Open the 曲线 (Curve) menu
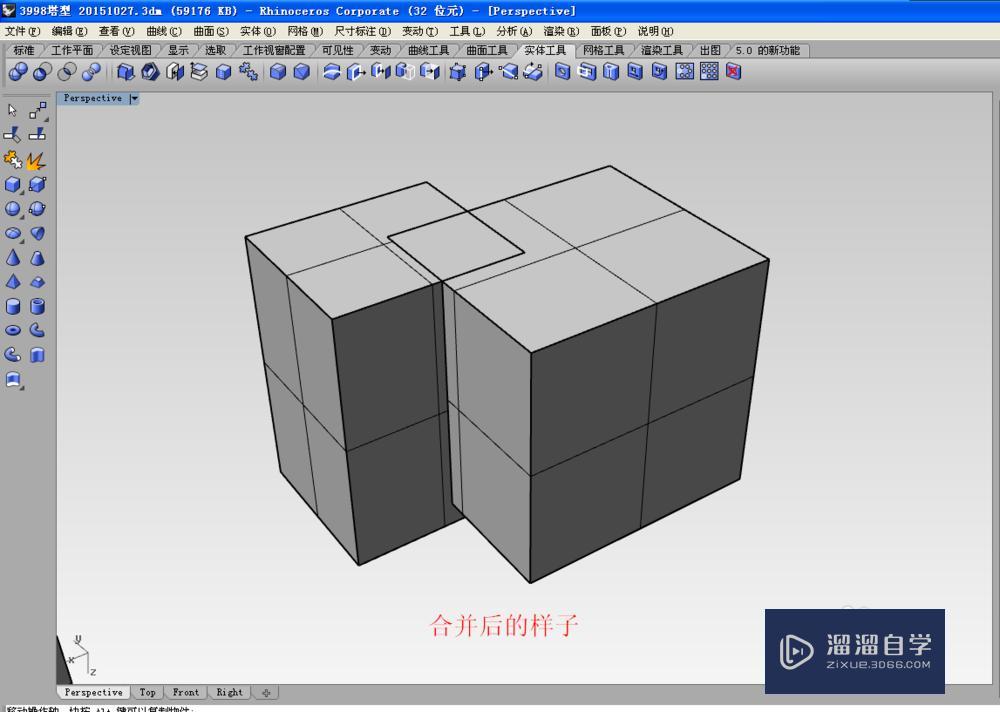 tap(163, 31)
